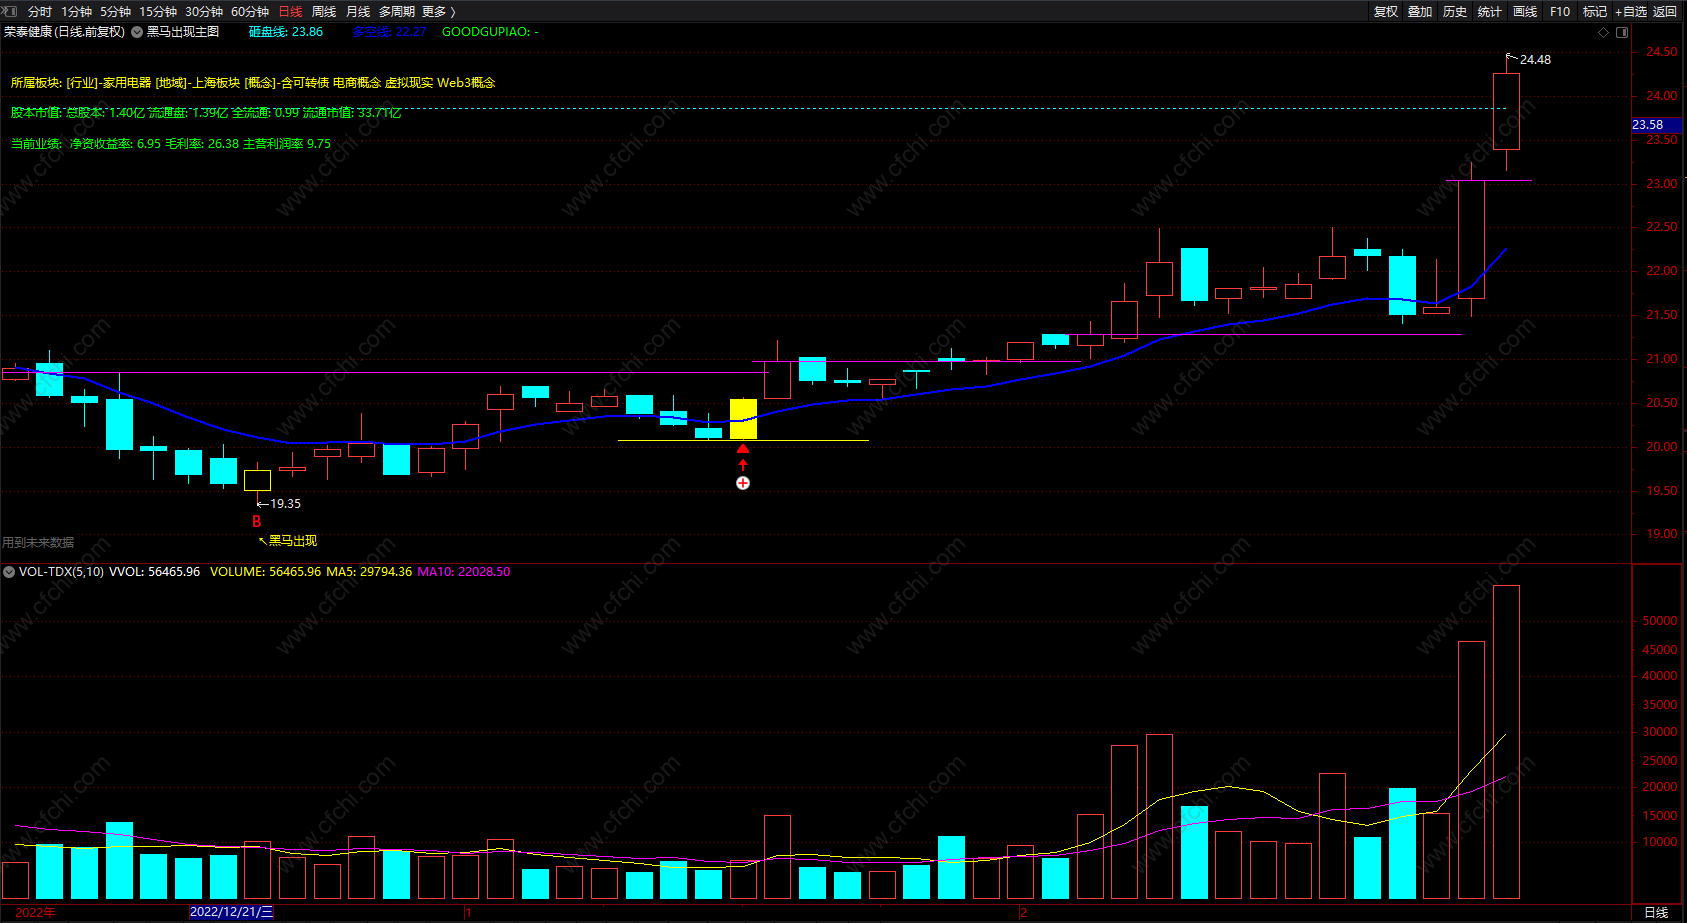1687x923 pixels.
Task: Click the VVOL: 56465.96 value
Action: coord(154,572)
